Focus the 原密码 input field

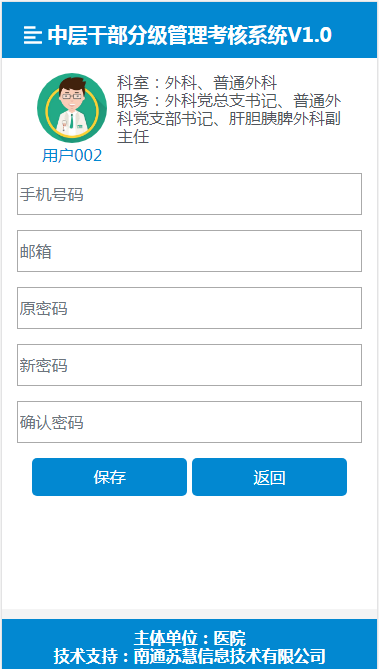(190, 308)
